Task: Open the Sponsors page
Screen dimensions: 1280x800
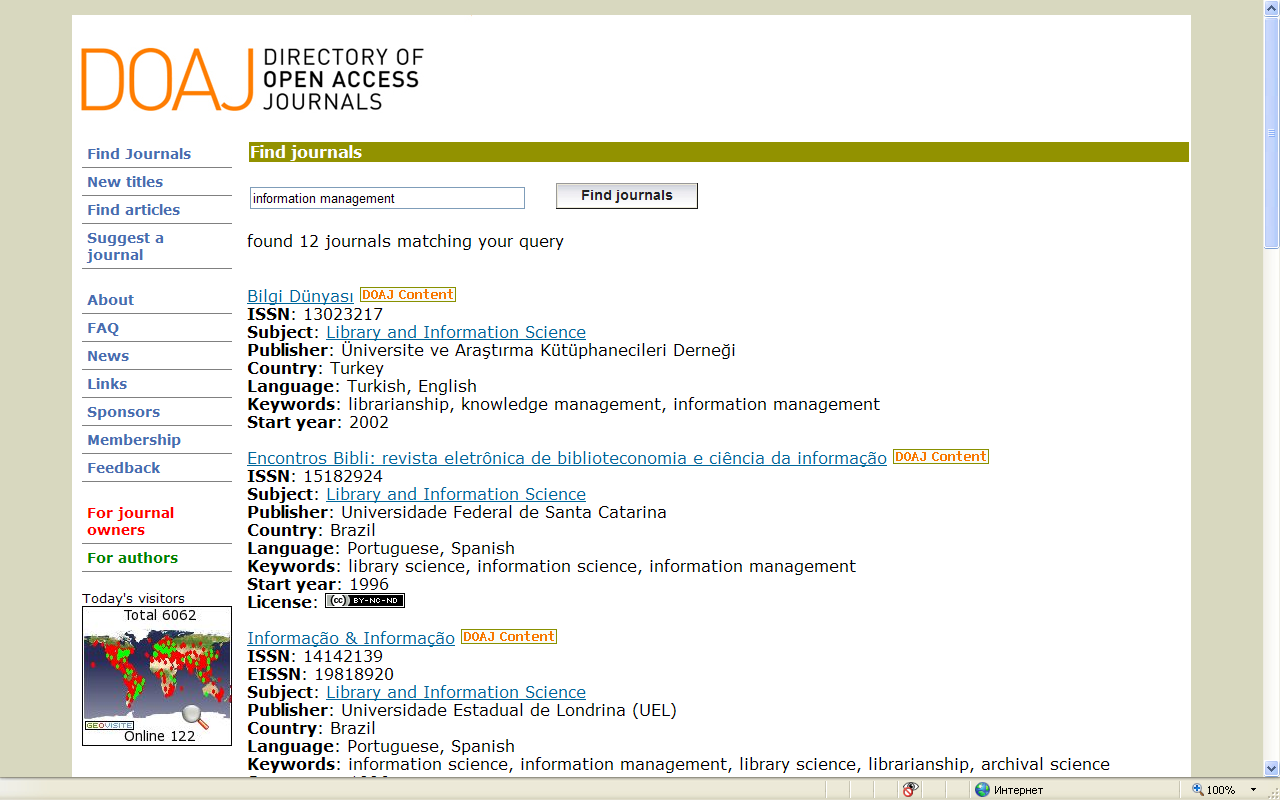Action: point(123,412)
